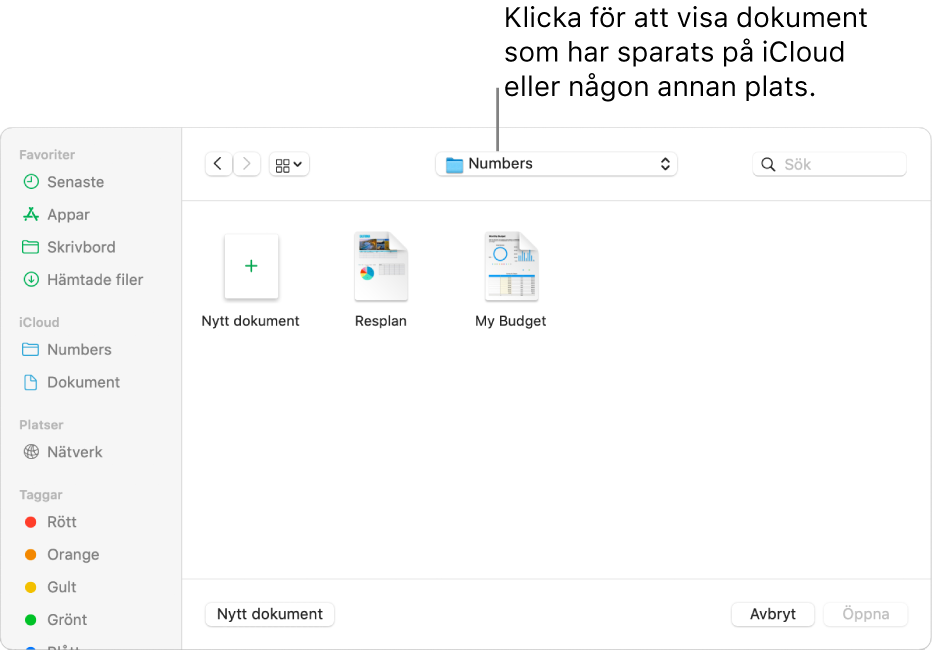
Task: Filter by the Grönt tag label
Action: click(67, 620)
